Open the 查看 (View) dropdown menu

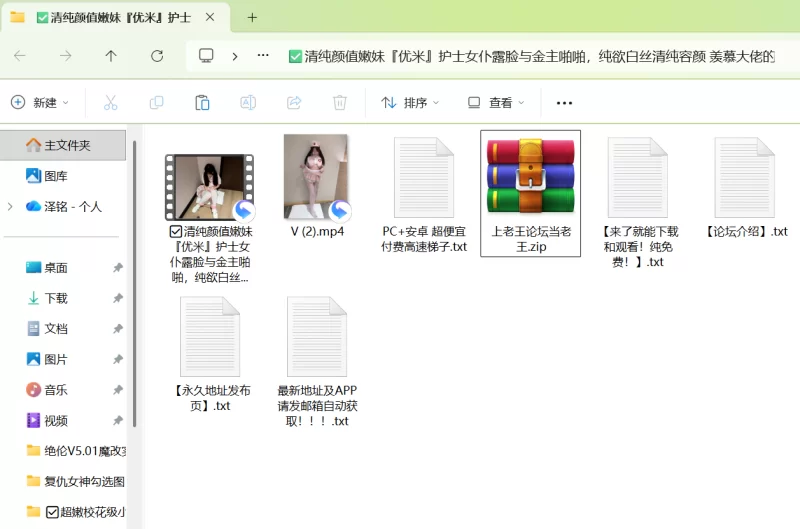coord(495,102)
